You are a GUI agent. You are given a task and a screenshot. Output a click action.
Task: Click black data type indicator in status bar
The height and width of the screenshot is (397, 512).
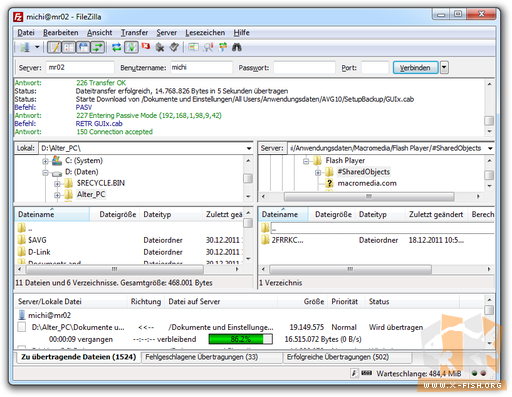coord(366,373)
